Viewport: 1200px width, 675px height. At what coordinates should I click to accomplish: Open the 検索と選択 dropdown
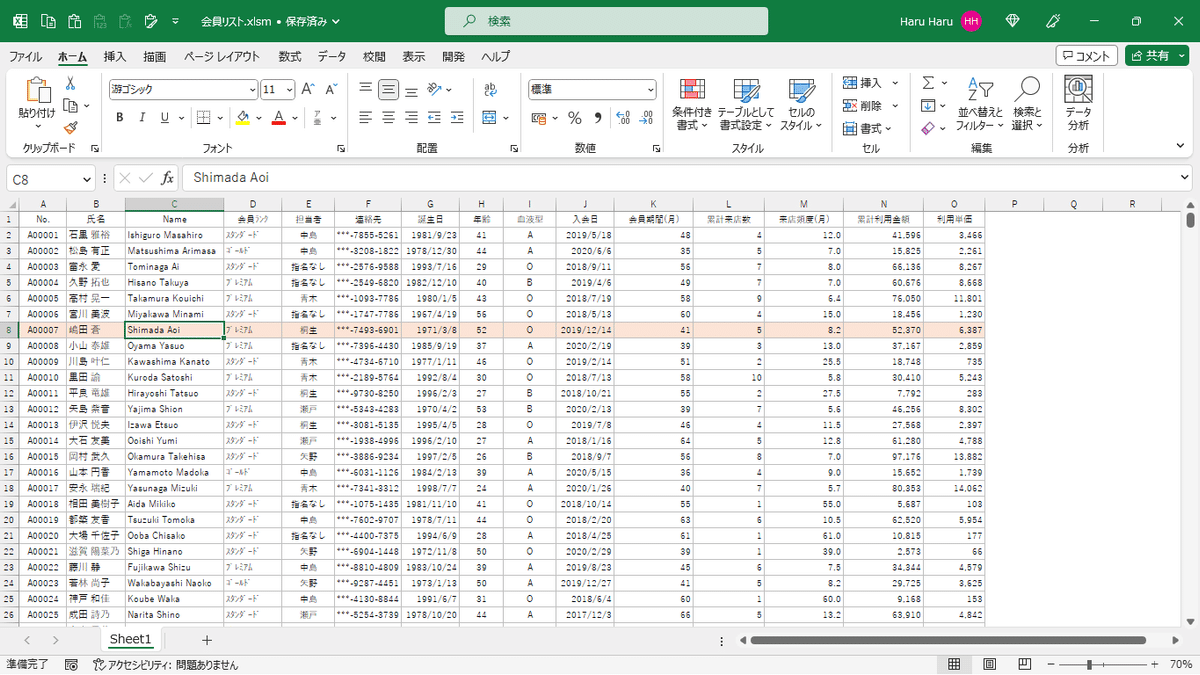pos(1027,104)
